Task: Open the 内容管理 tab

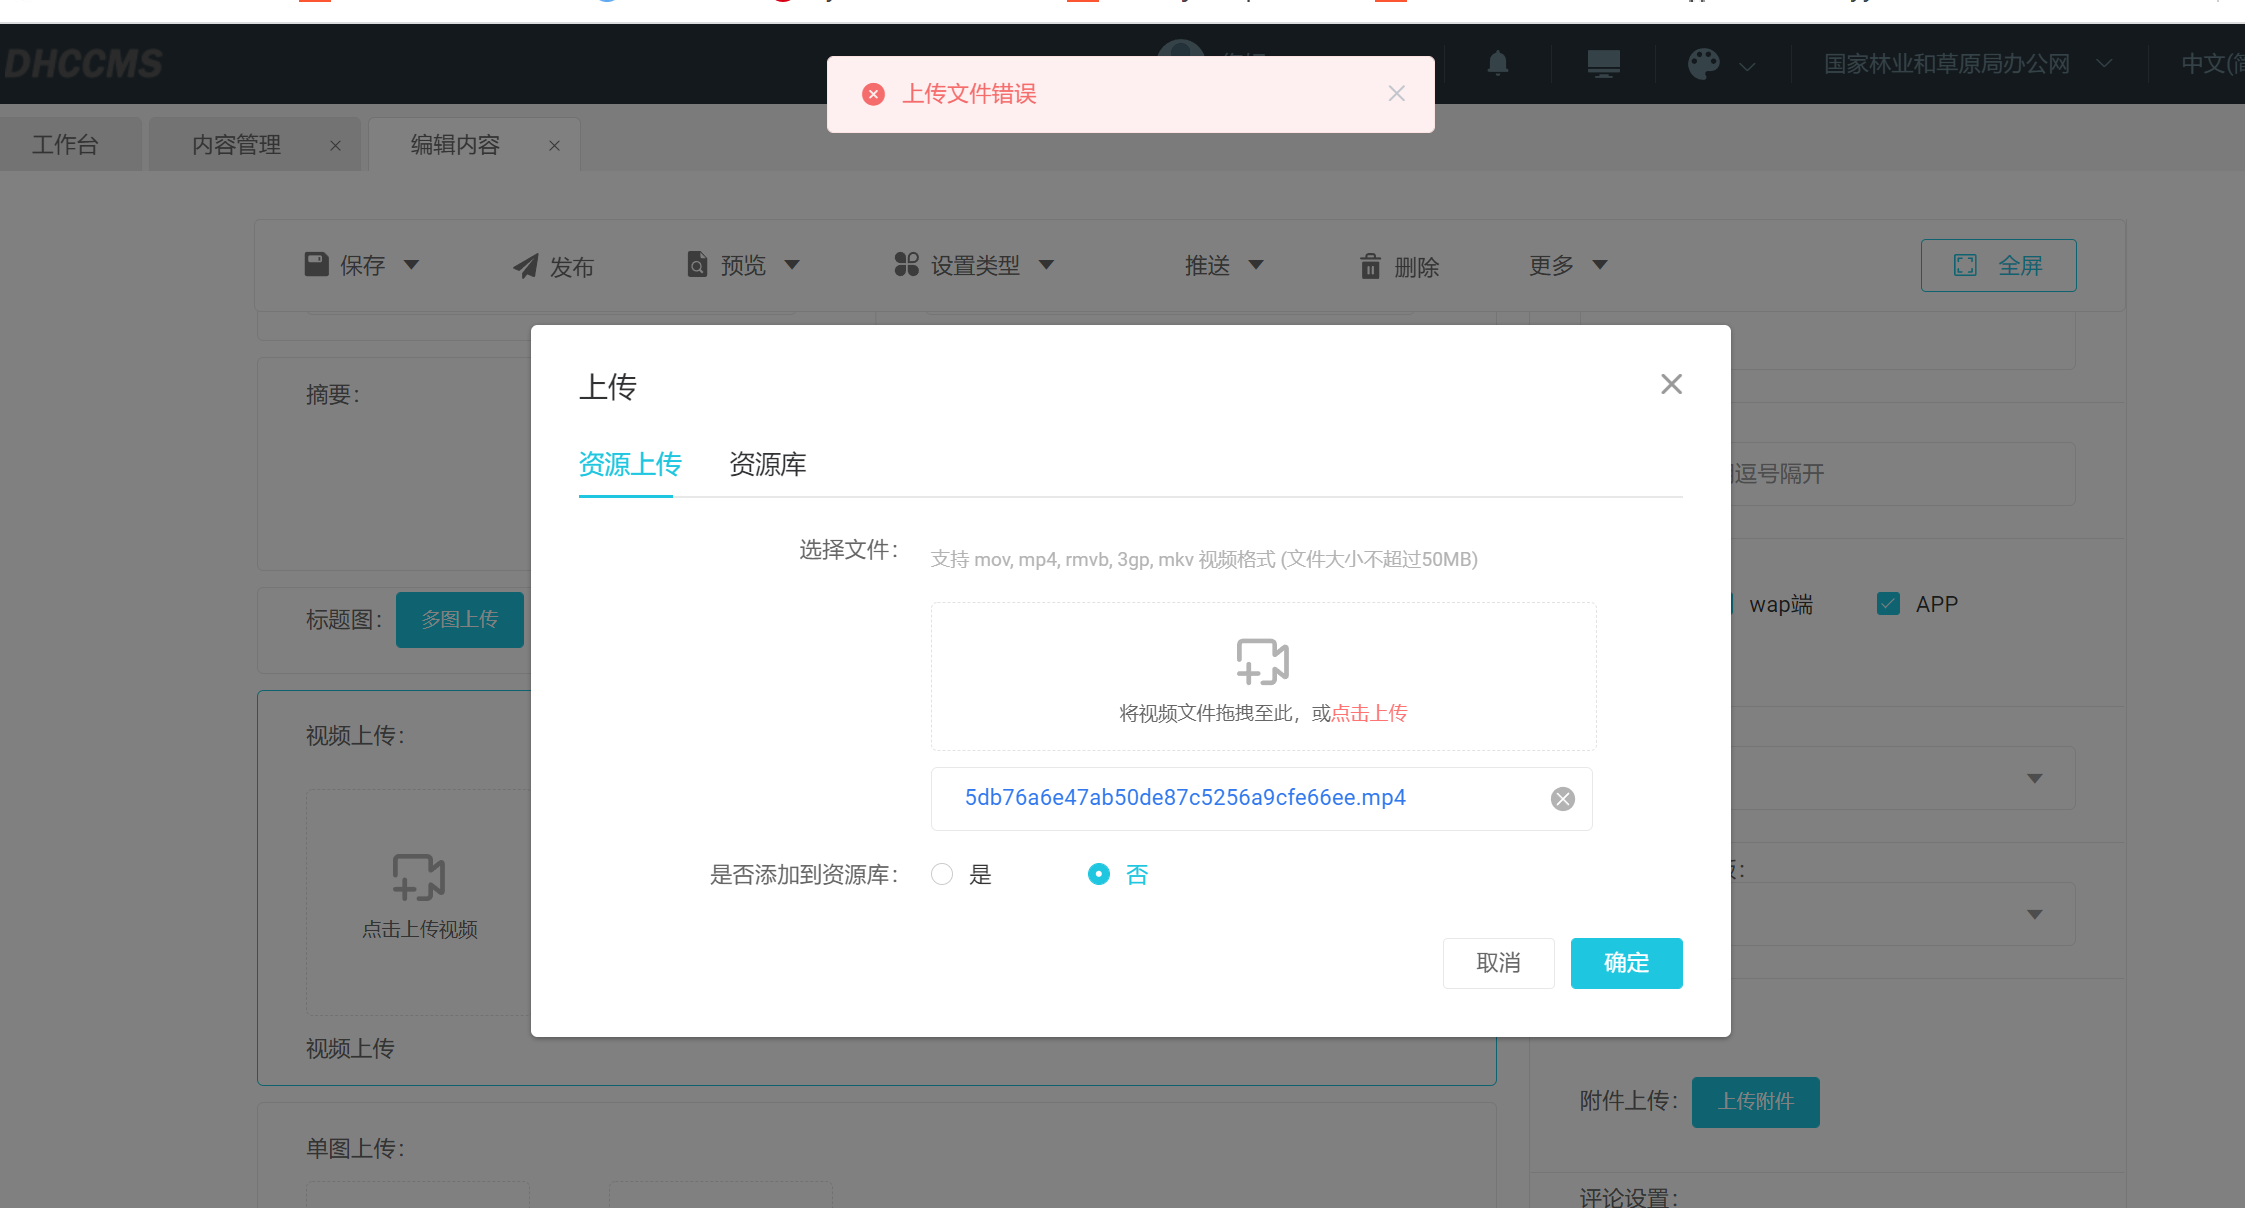Action: tap(236, 145)
